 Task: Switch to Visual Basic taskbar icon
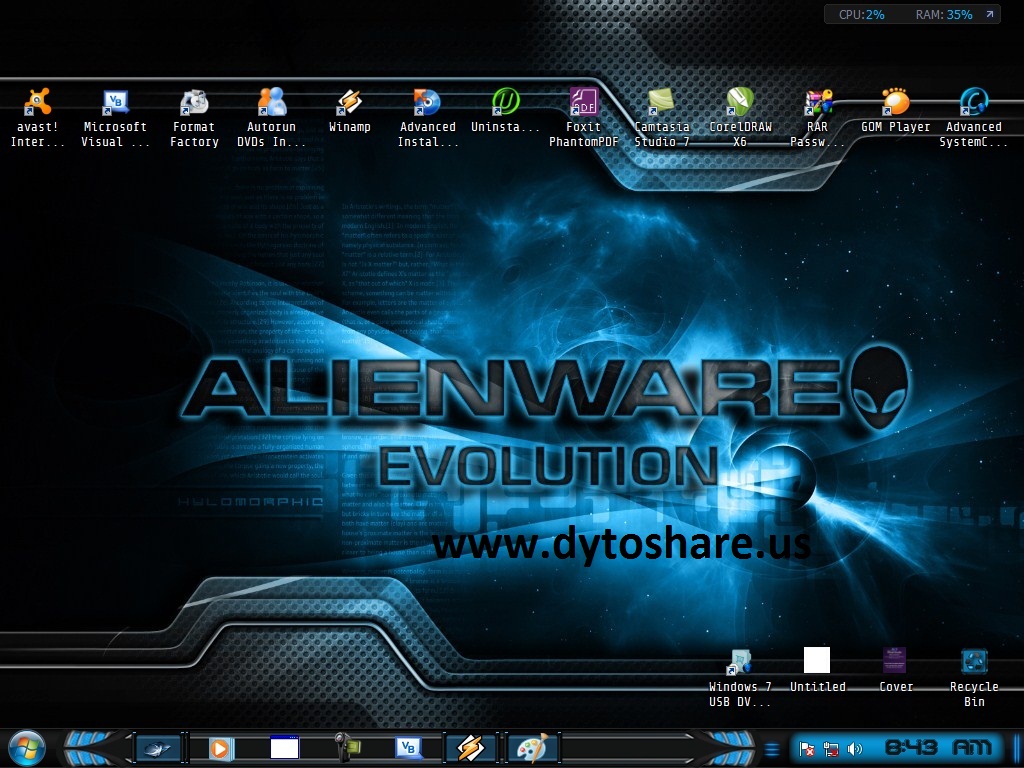[409, 748]
